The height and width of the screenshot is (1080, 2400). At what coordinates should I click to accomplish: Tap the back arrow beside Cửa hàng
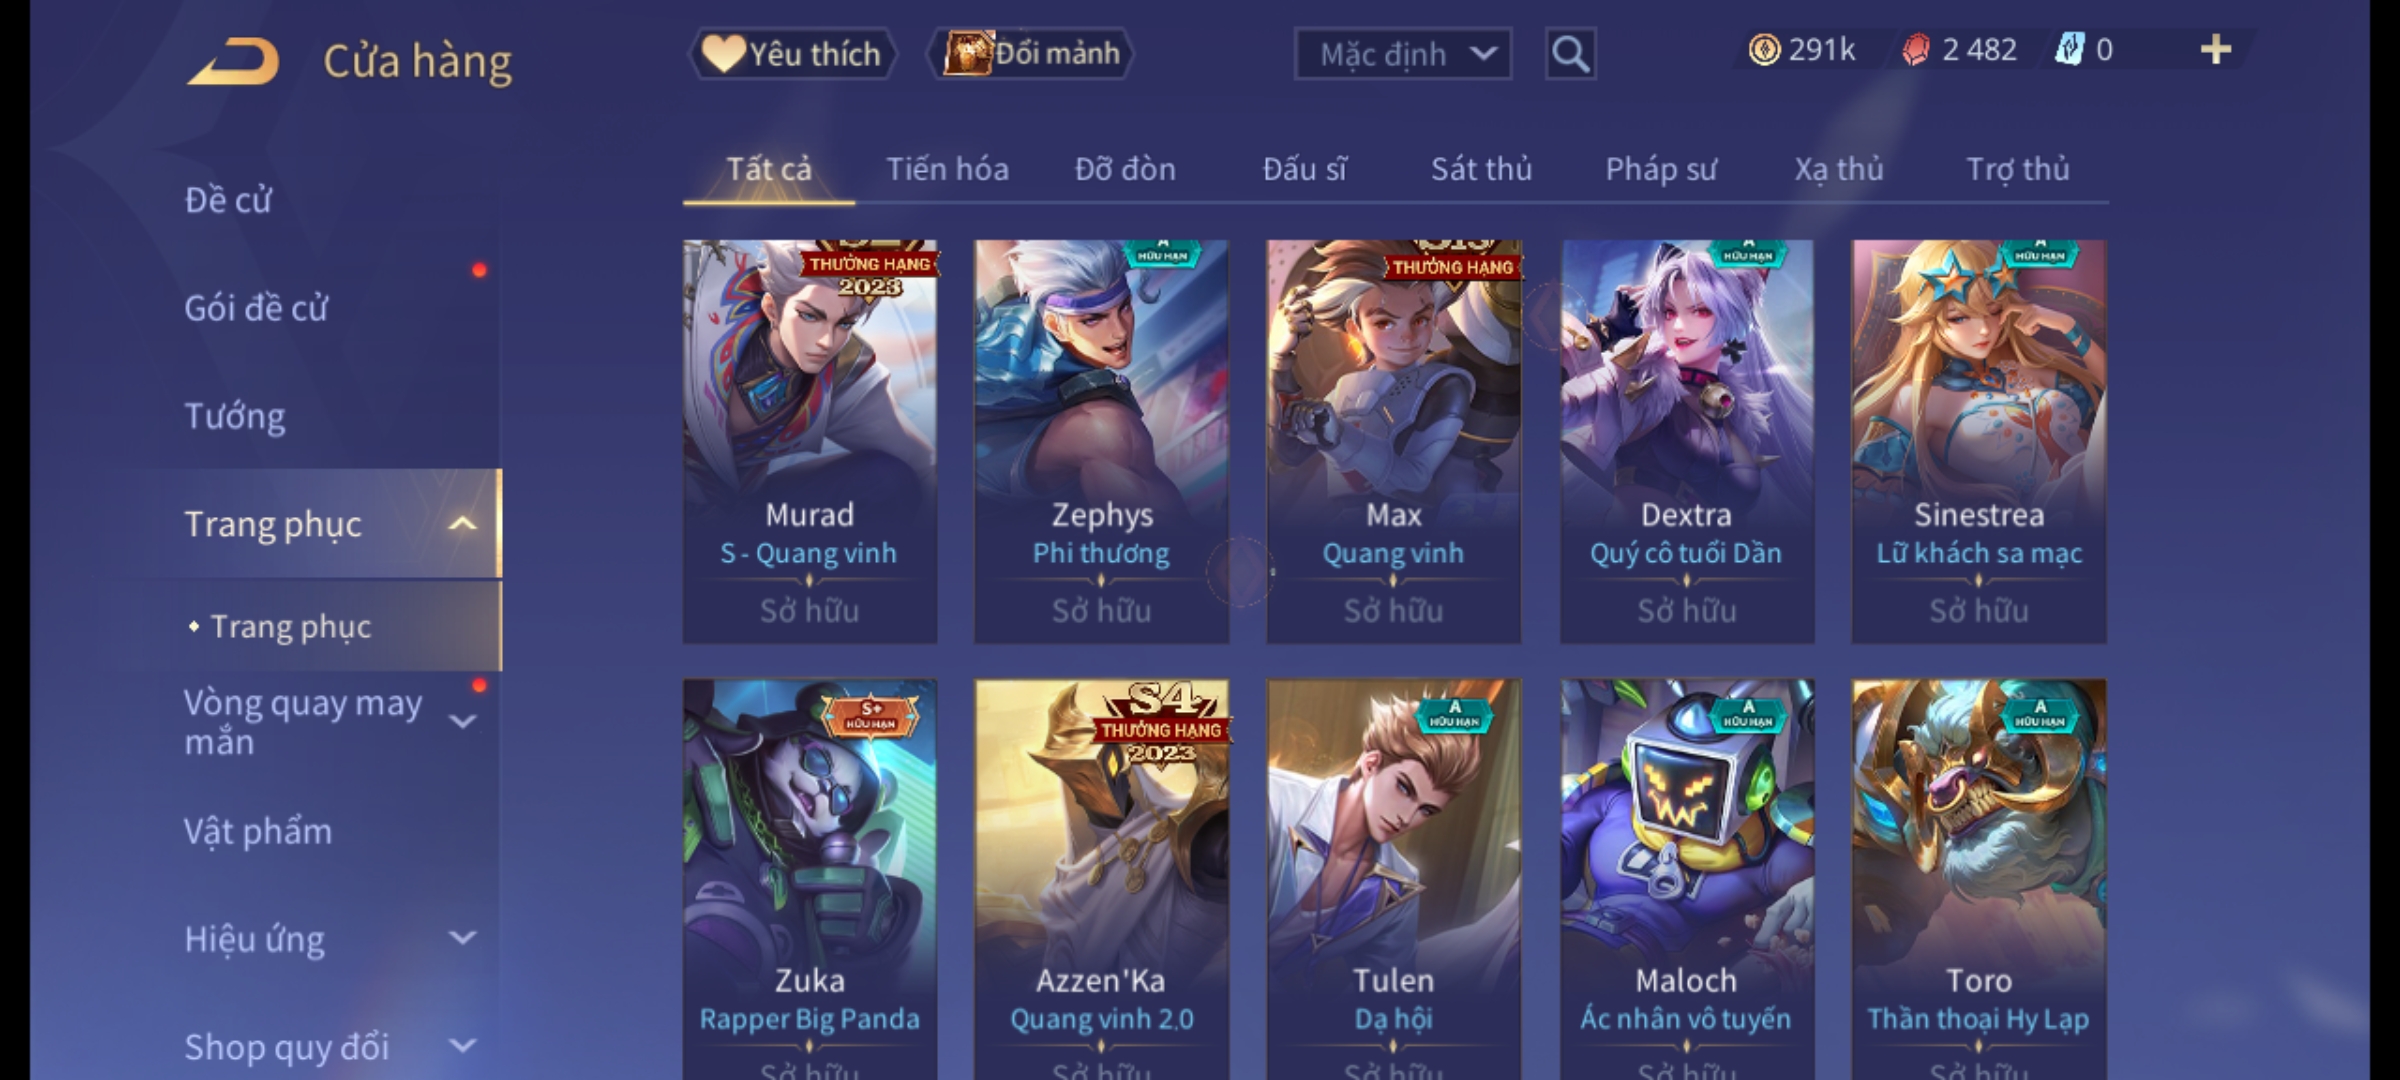pos(233,62)
